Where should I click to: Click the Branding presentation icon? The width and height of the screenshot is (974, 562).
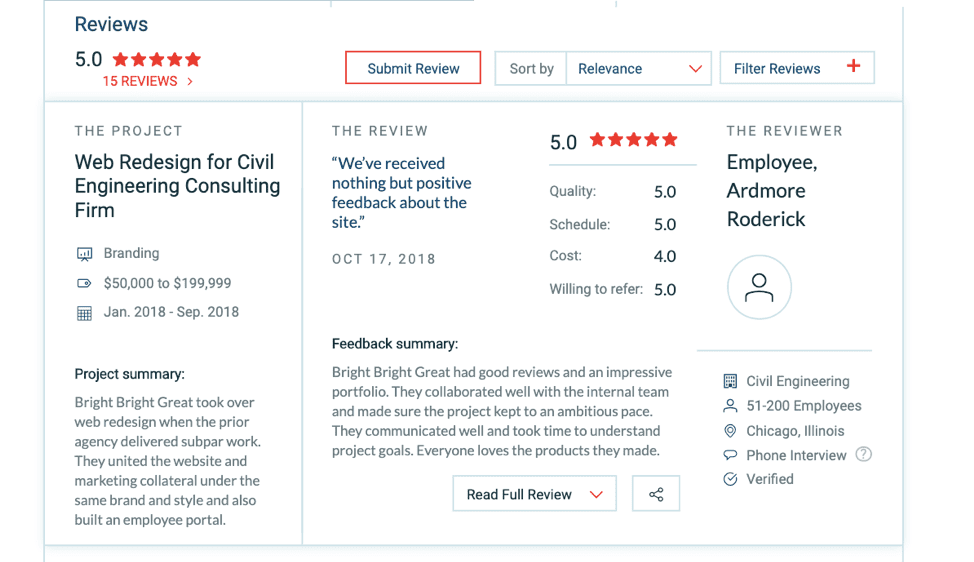(x=84, y=253)
